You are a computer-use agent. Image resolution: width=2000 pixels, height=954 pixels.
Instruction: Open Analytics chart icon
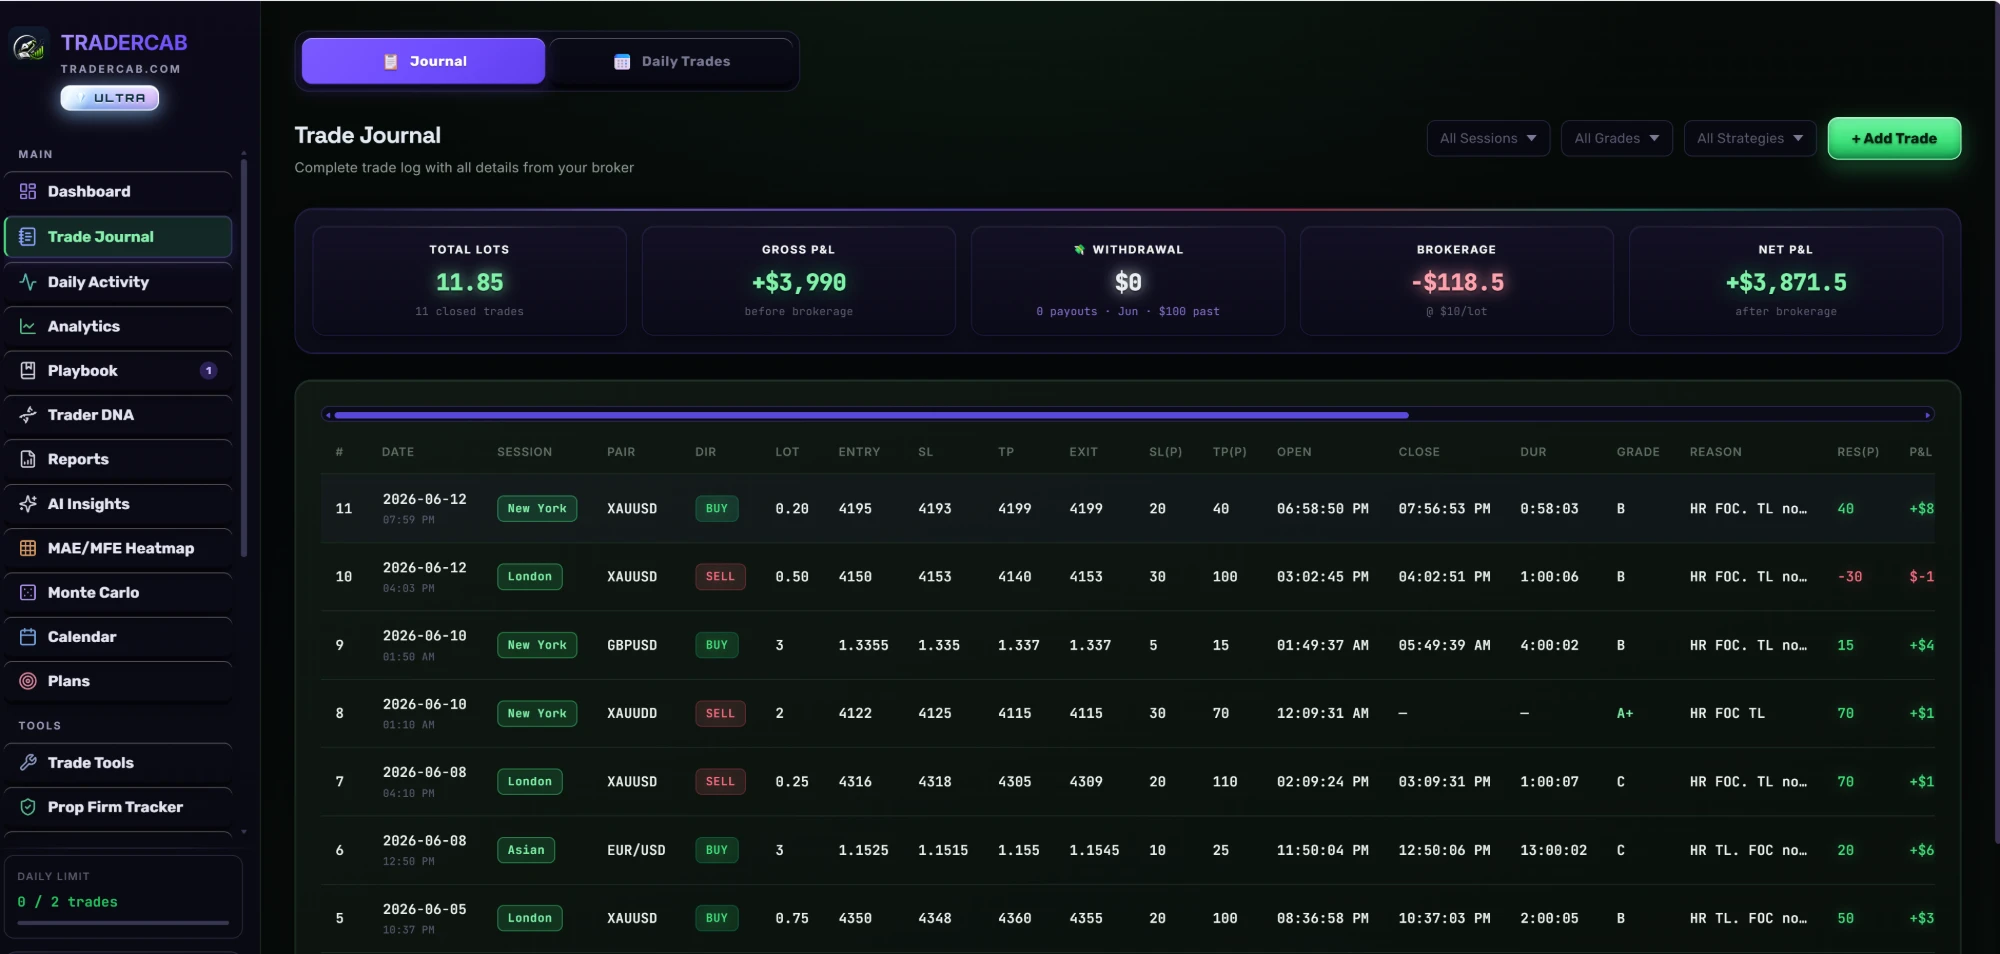tap(28, 326)
